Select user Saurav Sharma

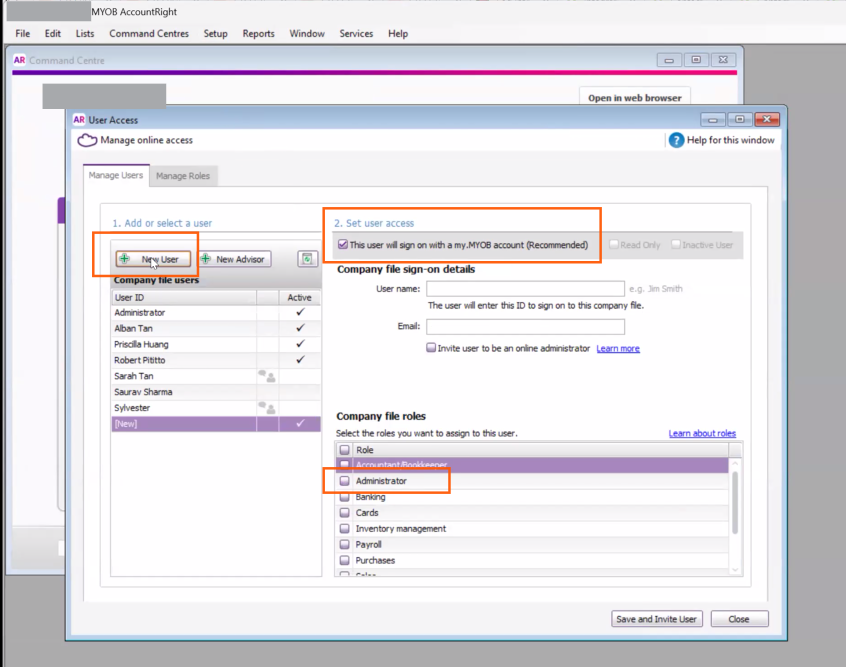(216, 392)
